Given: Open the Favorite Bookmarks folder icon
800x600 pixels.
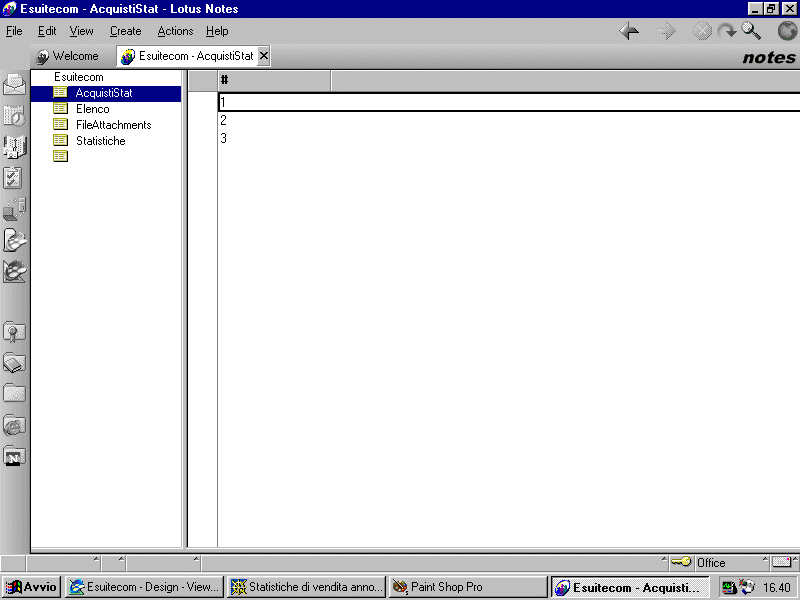Looking at the screenshot, I should click(14, 332).
